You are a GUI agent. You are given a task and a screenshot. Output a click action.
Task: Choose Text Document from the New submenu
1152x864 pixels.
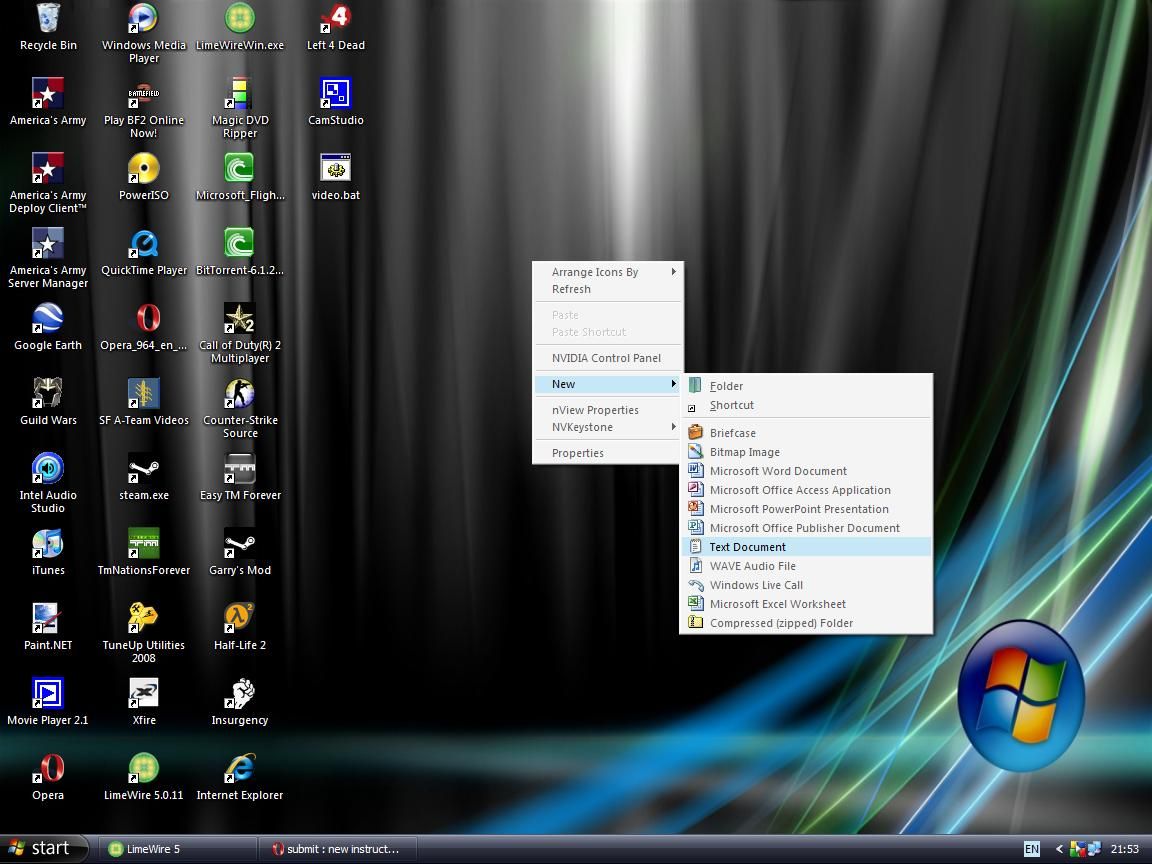747,547
